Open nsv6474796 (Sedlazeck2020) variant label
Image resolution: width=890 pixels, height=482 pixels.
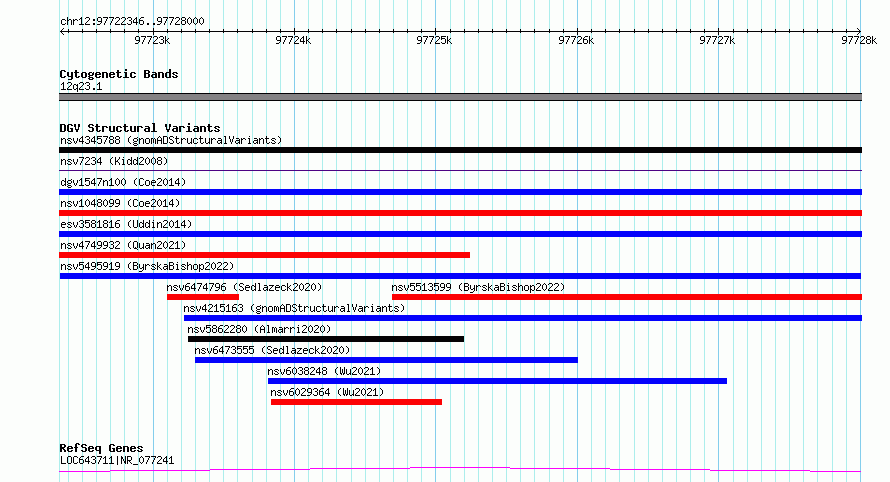point(244,287)
